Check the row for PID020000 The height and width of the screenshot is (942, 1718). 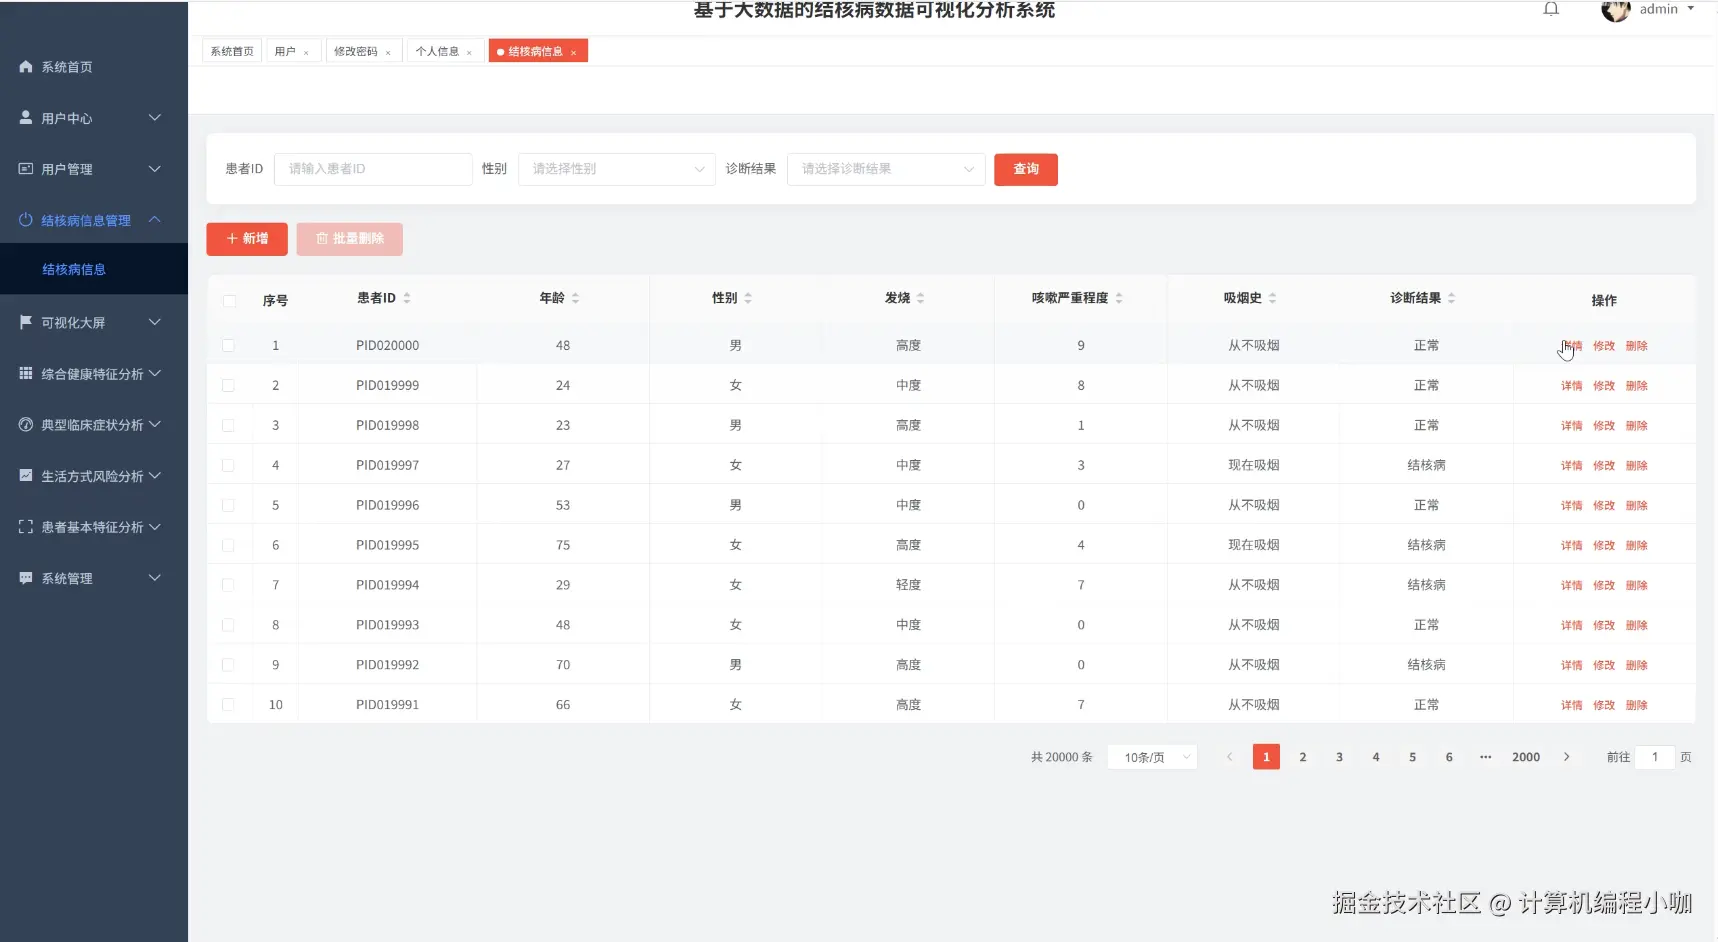click(228, 345)
